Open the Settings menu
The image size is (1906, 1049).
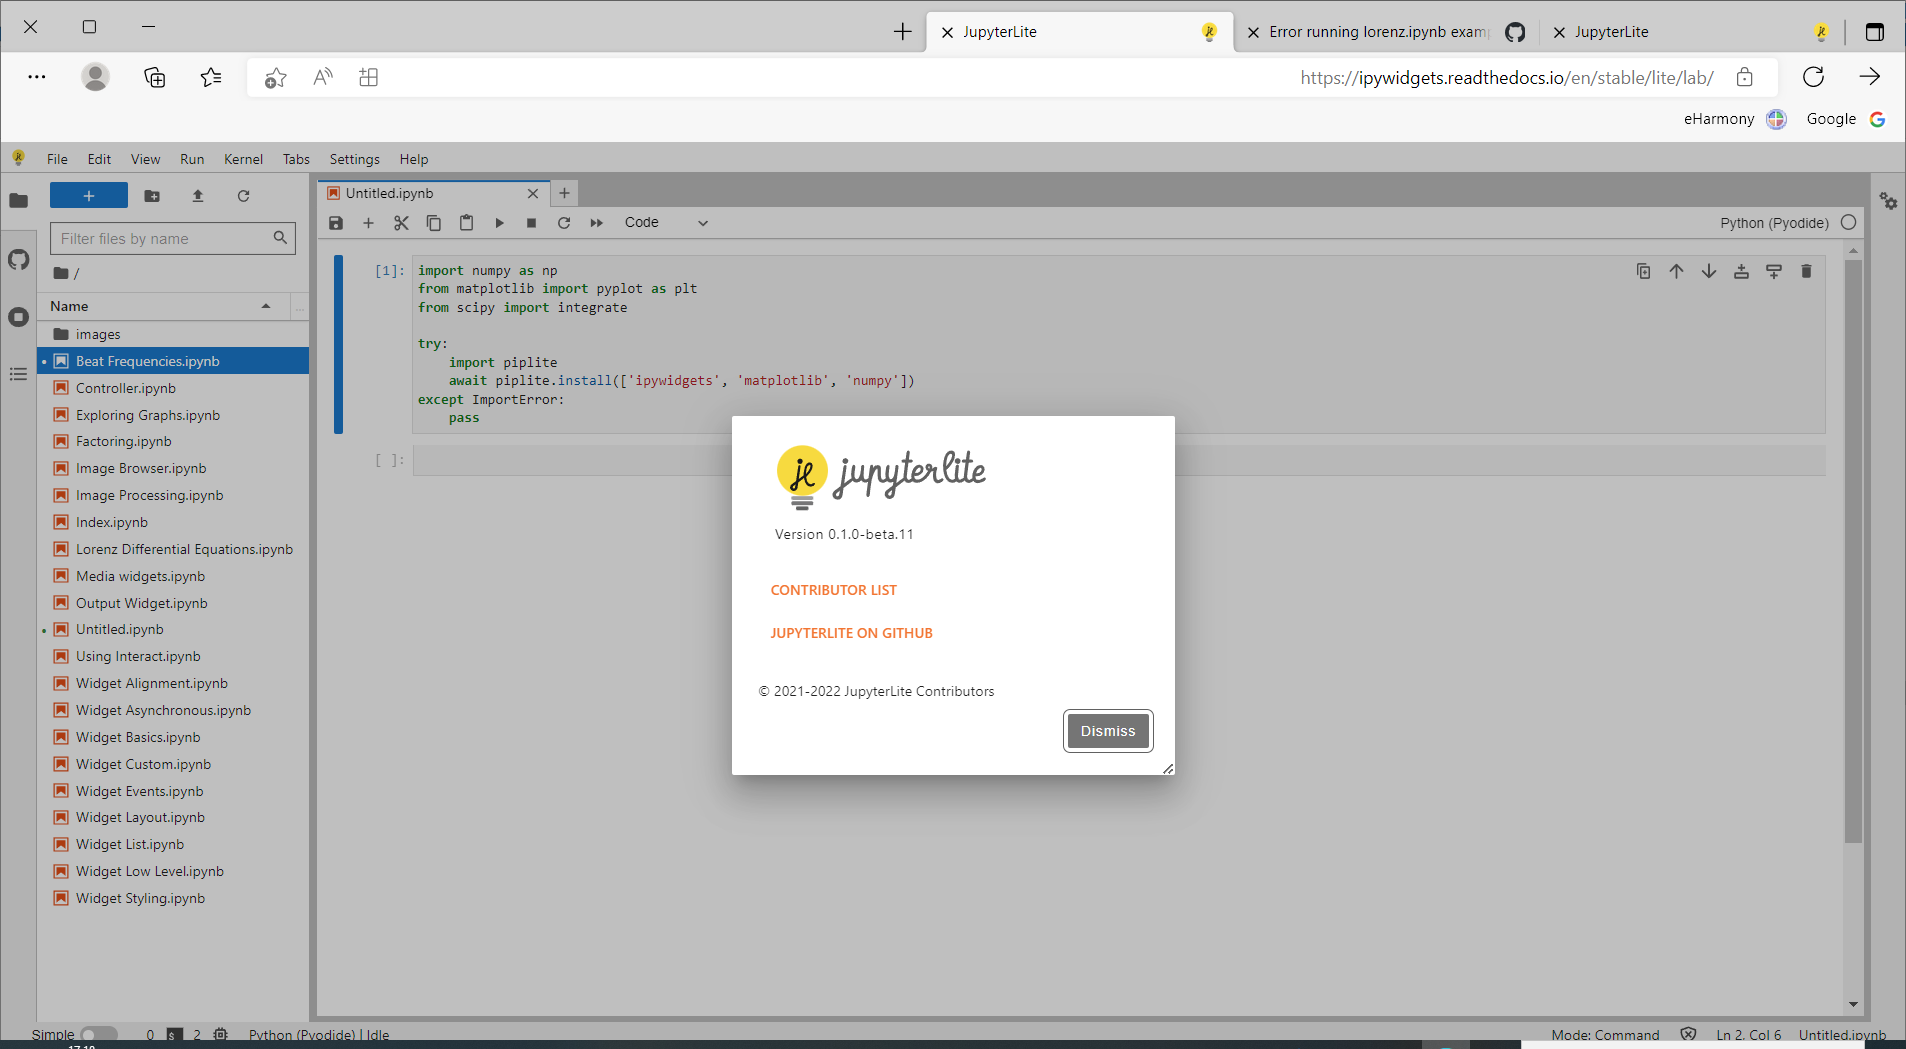(354, 159)
